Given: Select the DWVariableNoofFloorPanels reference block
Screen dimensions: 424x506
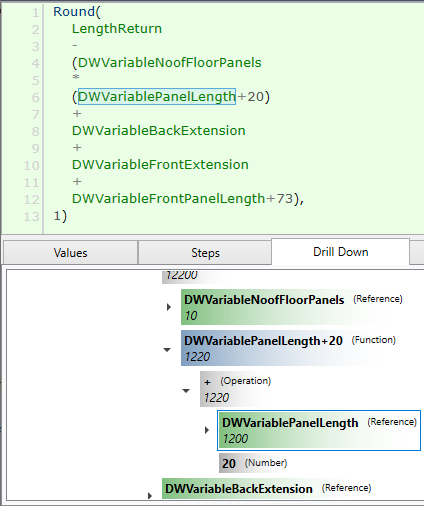Looking at the screenshot, I should click(x=293, y=307).
